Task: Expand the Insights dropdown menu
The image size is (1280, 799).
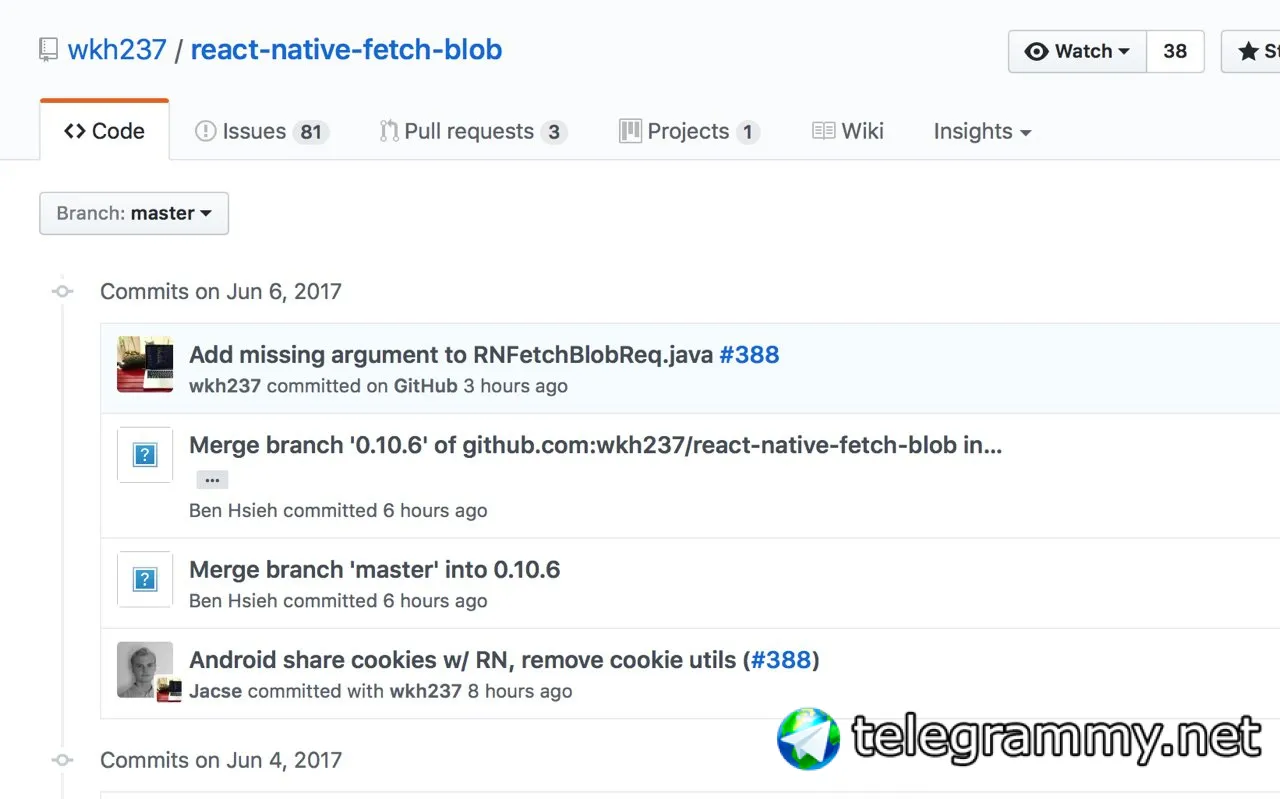Action: [982, 131]
